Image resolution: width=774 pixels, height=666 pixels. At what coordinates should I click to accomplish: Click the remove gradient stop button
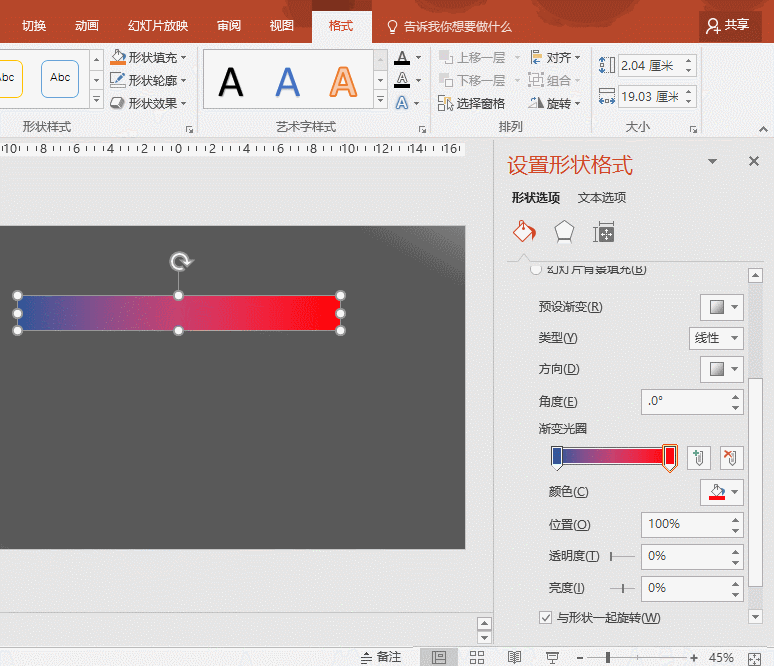click(732, 458)
